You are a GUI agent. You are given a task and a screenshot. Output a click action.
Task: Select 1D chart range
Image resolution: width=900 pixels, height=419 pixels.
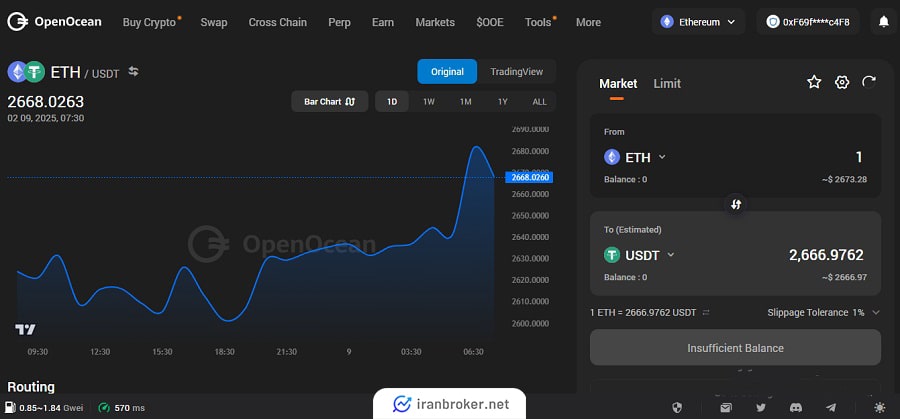[x=392, y=102]
